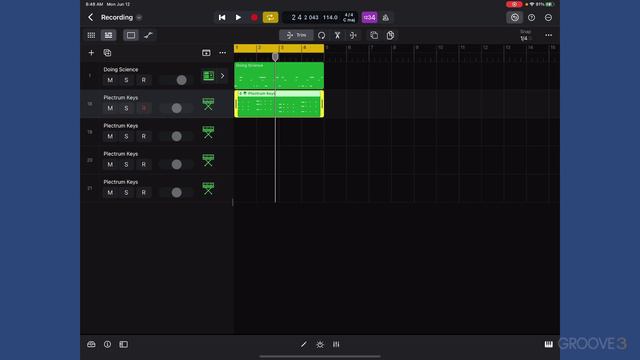Adjust Plectrum Keys track 18 volume slider
640x360 pixels.
[176, 108]
